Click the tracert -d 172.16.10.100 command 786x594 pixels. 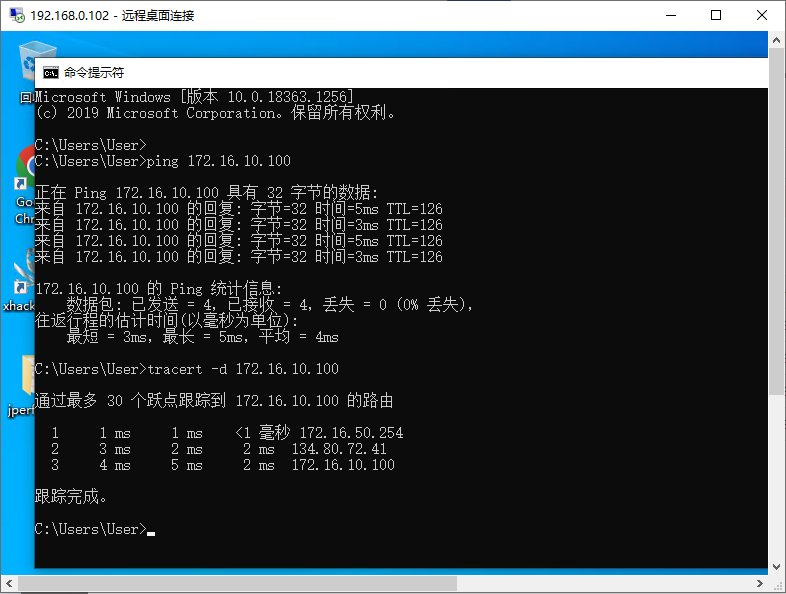point(186,369)
